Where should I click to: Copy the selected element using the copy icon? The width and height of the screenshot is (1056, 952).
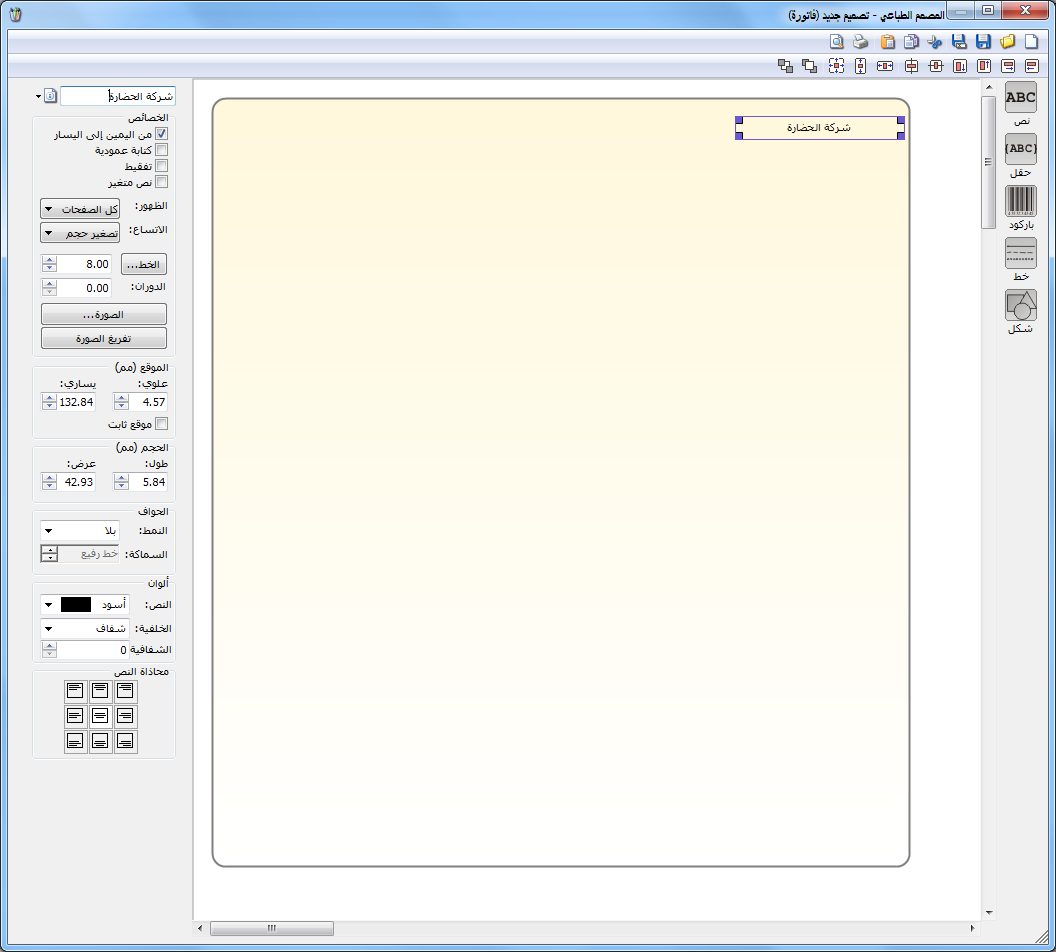coord(911,42)
